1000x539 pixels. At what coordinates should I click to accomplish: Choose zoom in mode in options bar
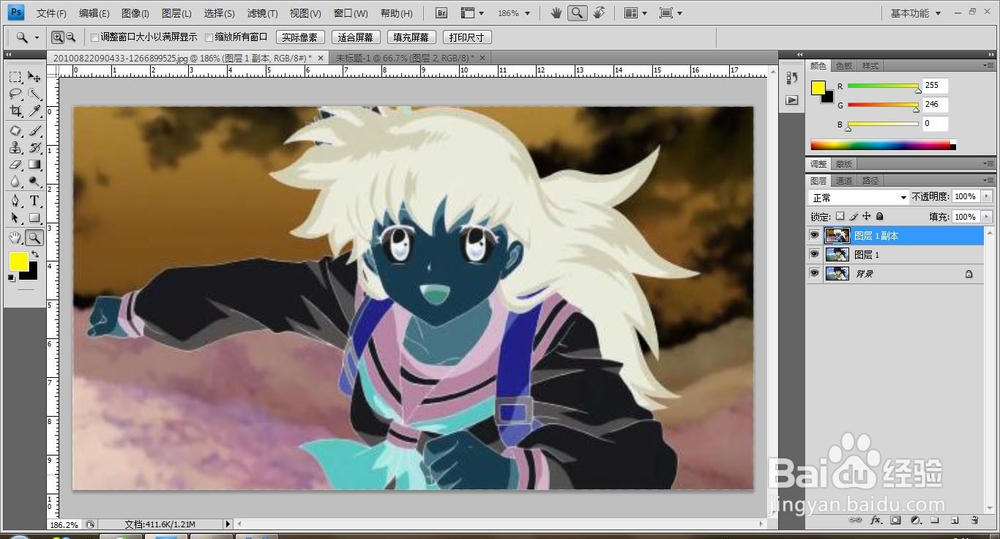point(57,38)
